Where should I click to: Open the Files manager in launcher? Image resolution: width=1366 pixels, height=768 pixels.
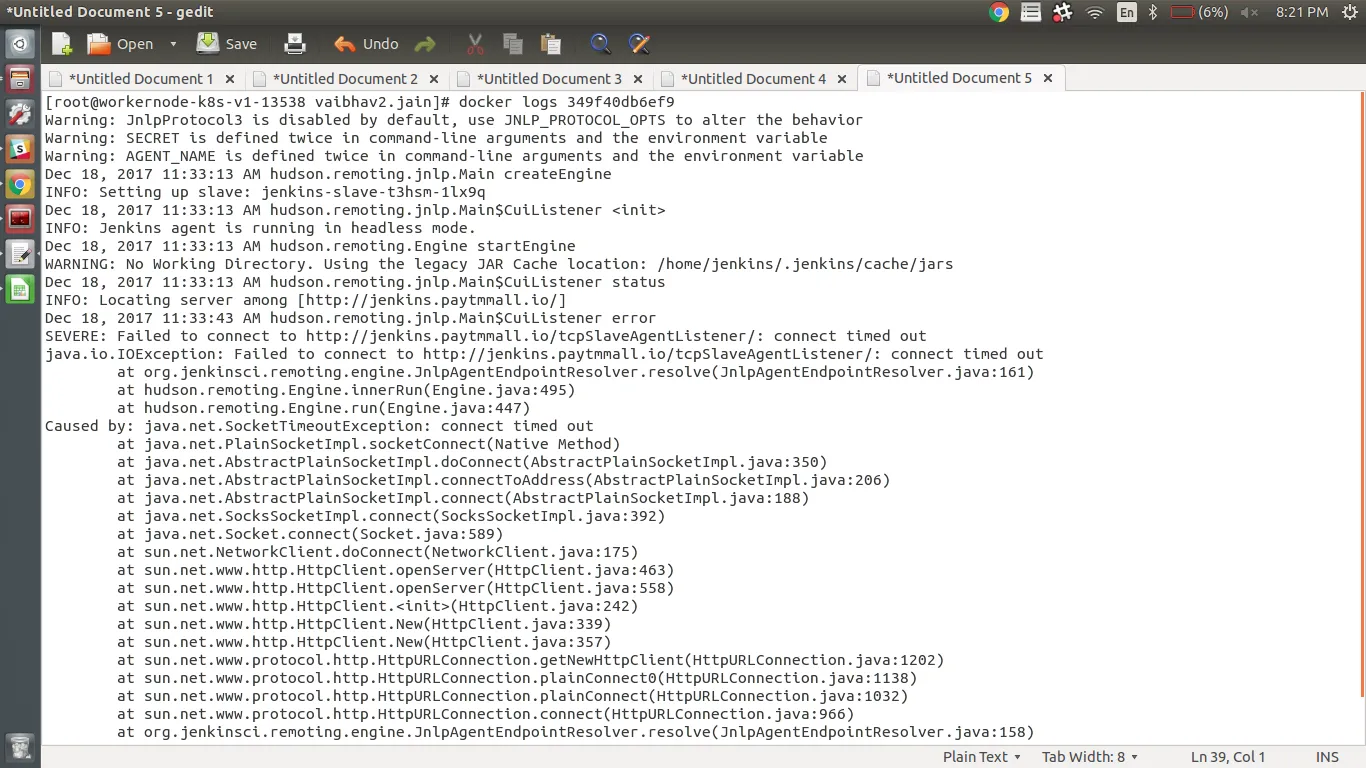pos(20,79)
